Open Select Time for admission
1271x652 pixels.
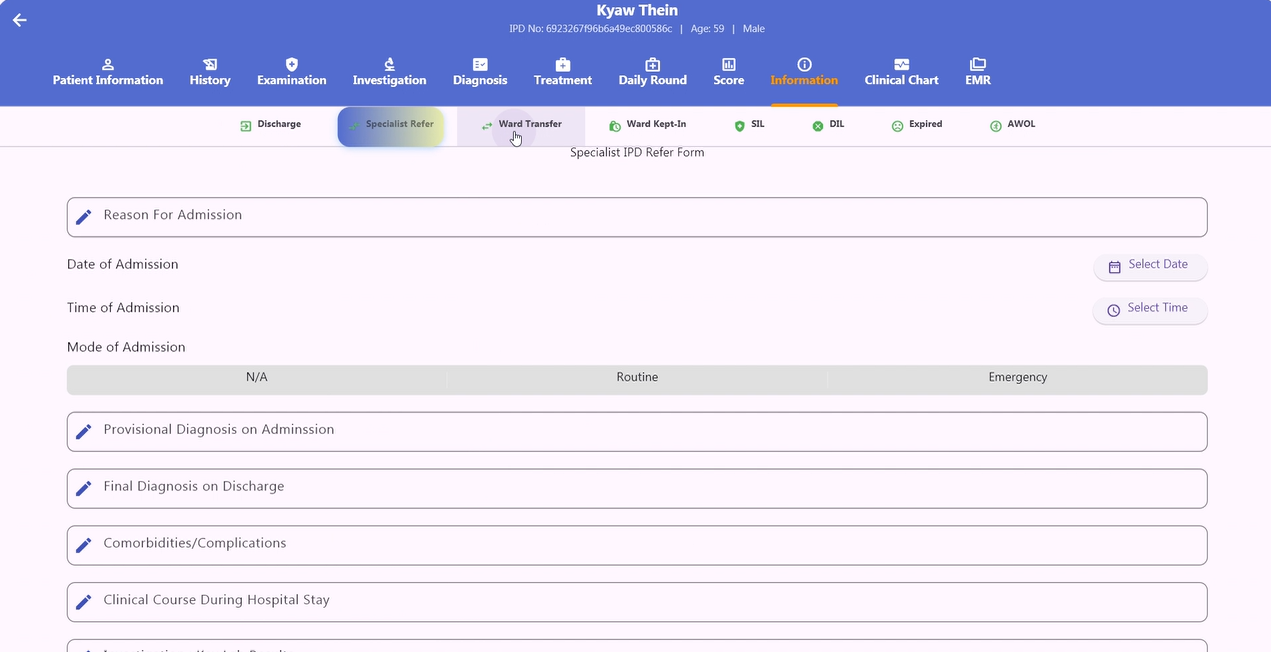point(1150,310)
